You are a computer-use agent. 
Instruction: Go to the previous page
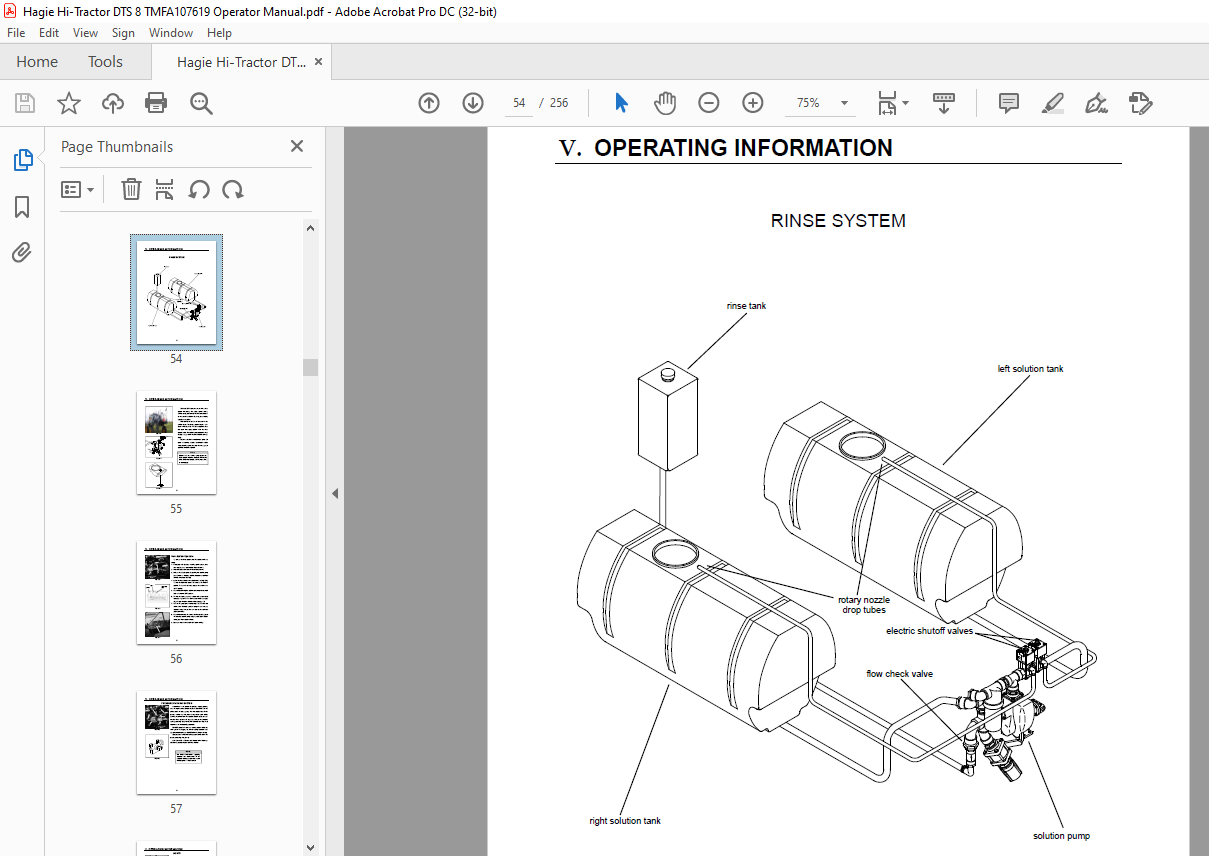tap(429, 103)
